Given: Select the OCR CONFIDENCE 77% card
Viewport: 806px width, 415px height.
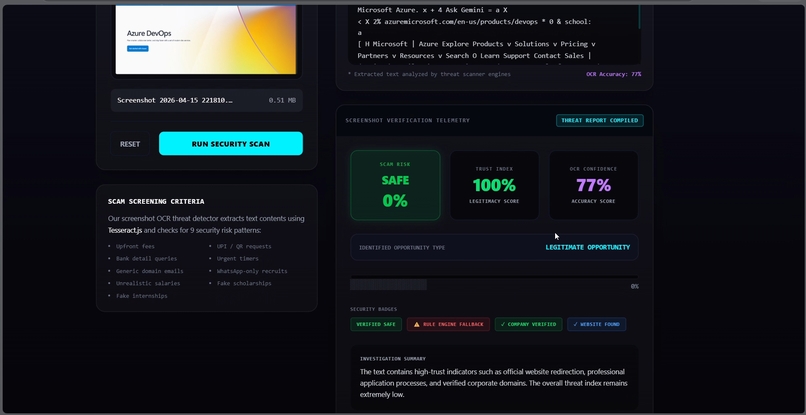Looking at the screenshot, I should click(x=593, y=185).
